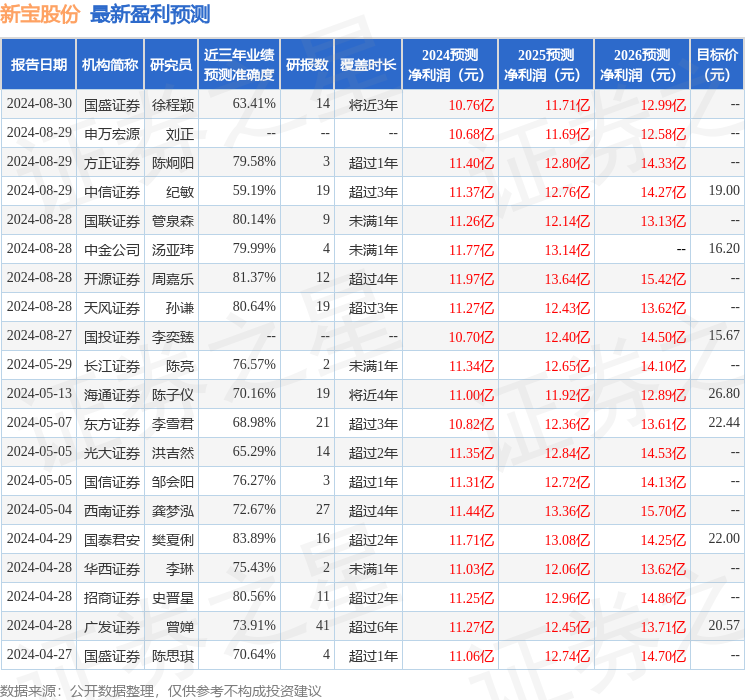The image size is (745, 700).
Task: Click accuracy value 76.57%
Action: pos(254,364)
